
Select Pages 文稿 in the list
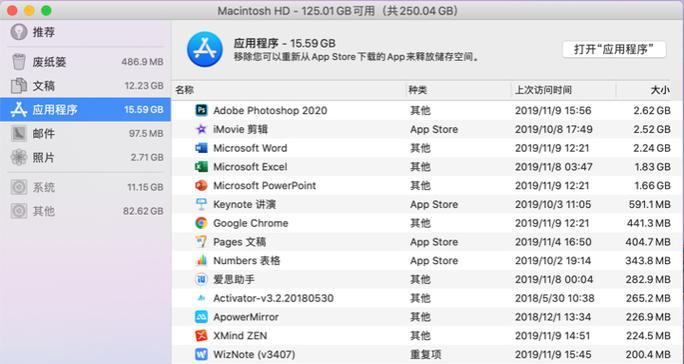[239, 242]
